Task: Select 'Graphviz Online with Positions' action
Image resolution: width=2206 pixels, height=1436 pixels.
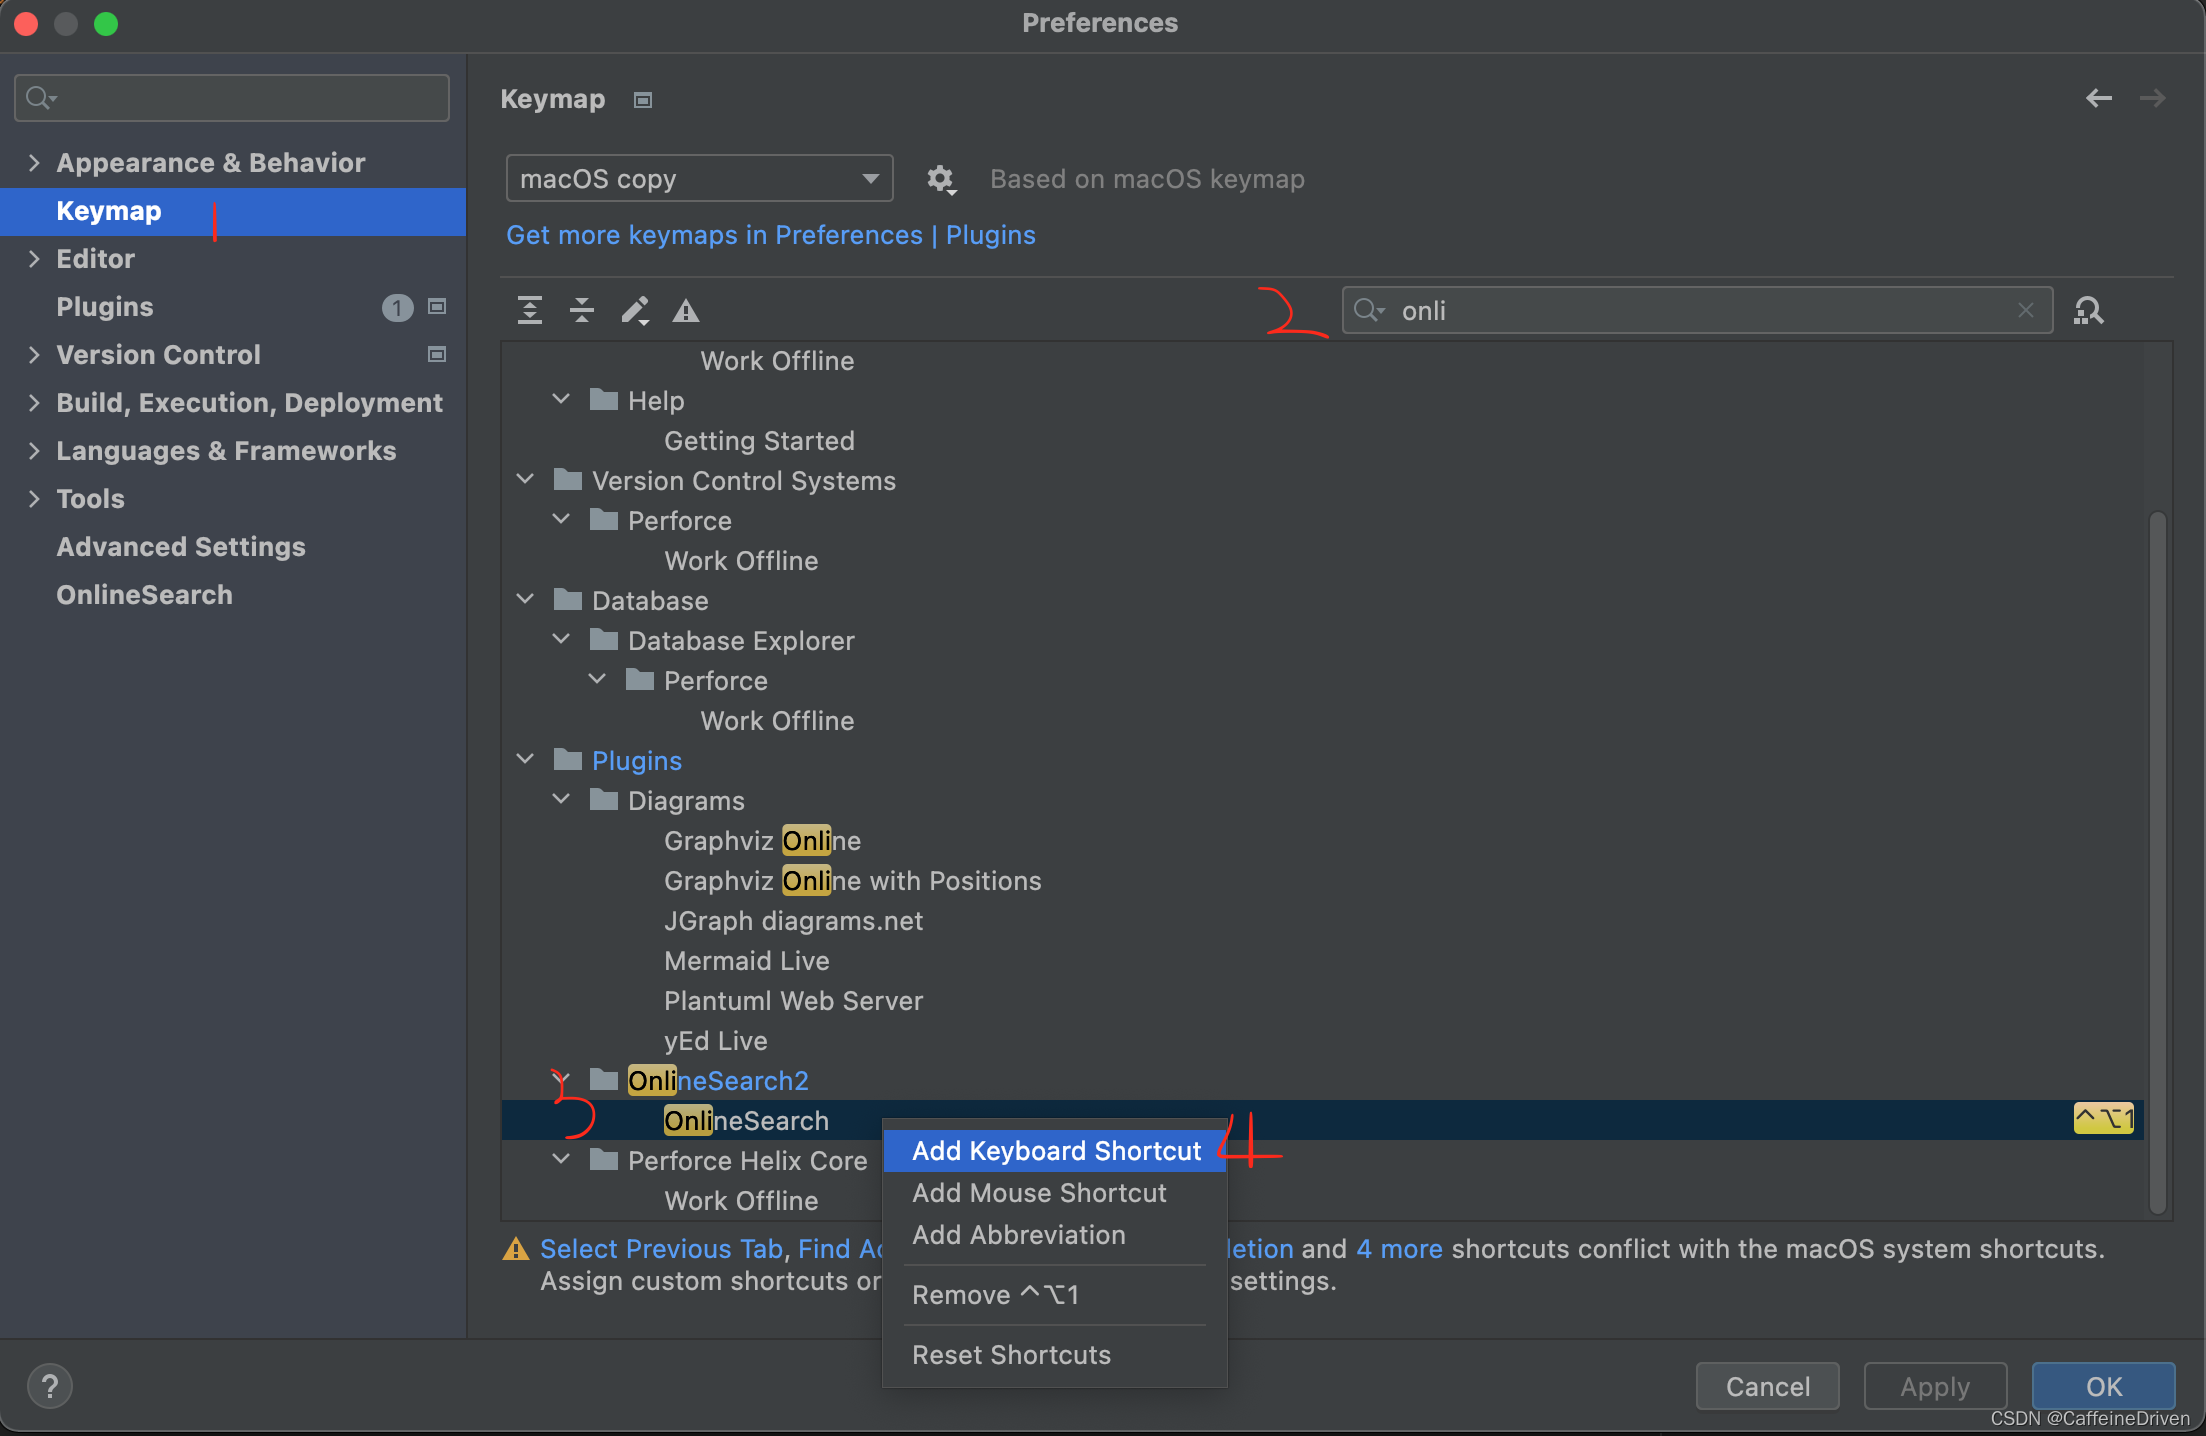Action: (852, 881)
